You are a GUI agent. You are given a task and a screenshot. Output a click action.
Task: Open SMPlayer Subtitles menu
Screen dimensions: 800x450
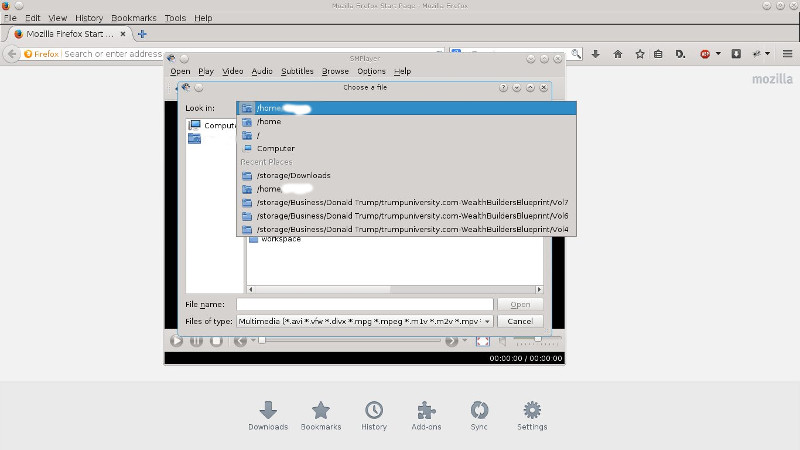tap(297, 71)
